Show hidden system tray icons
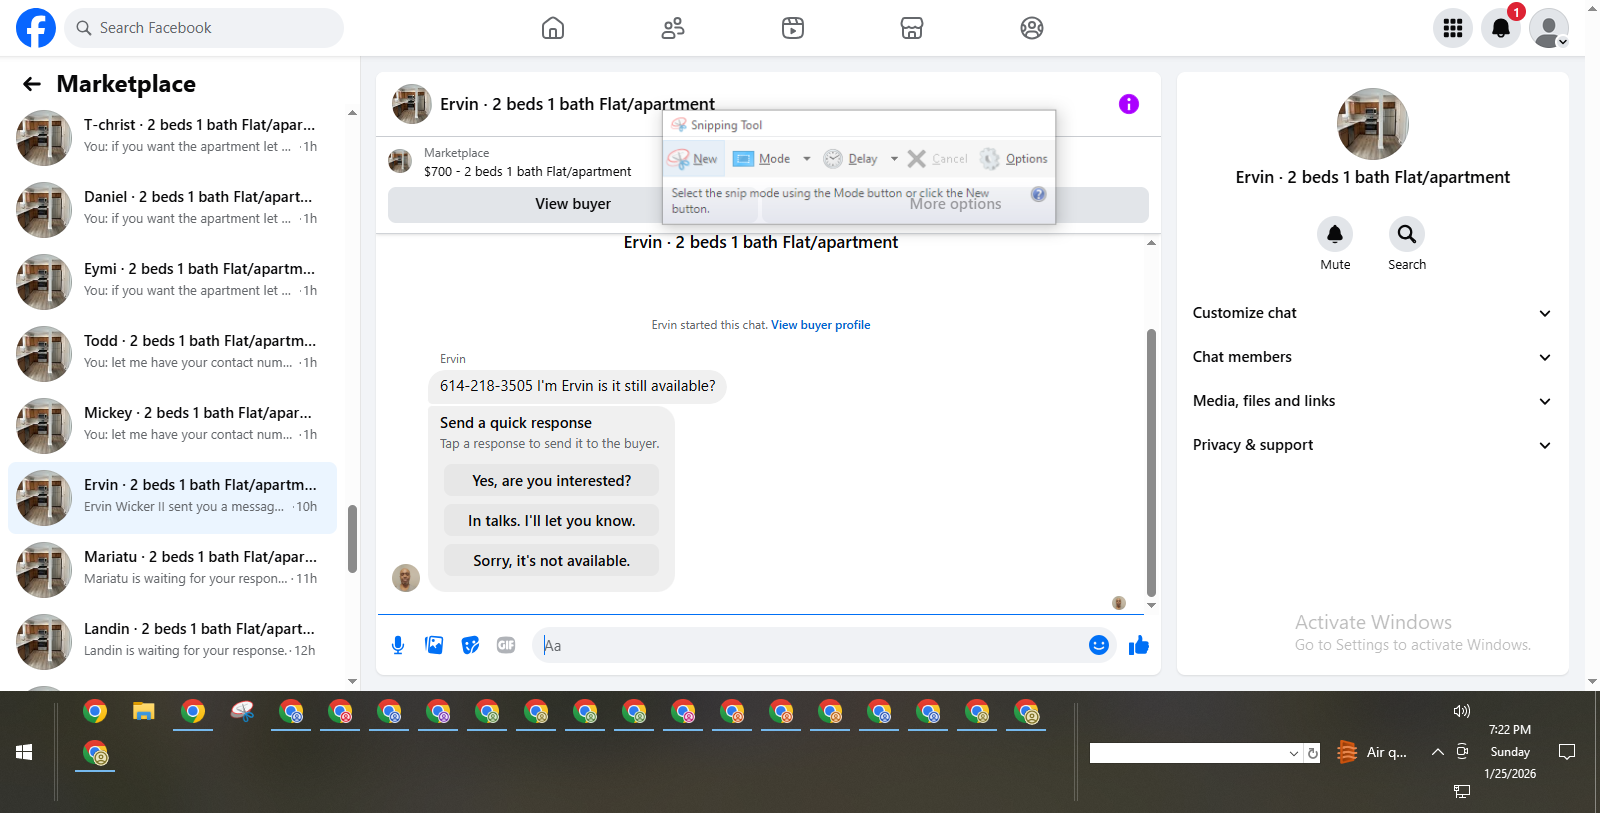This screenshot has width=1600, height=813. coord(1437,752)
